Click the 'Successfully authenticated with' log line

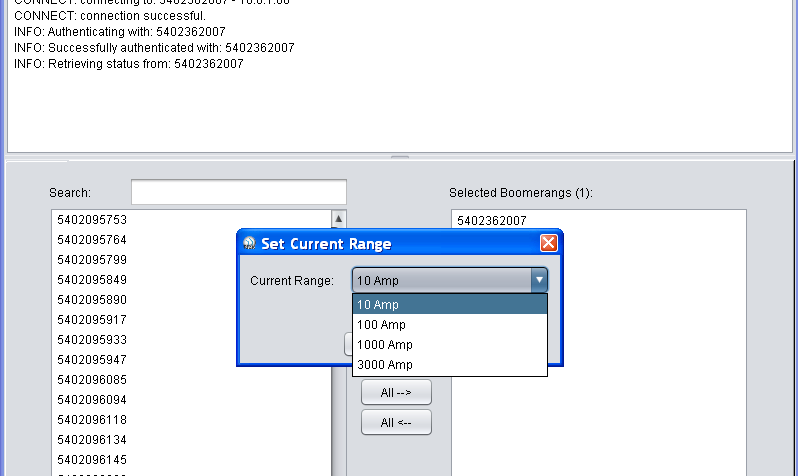[x=154, y=48]
